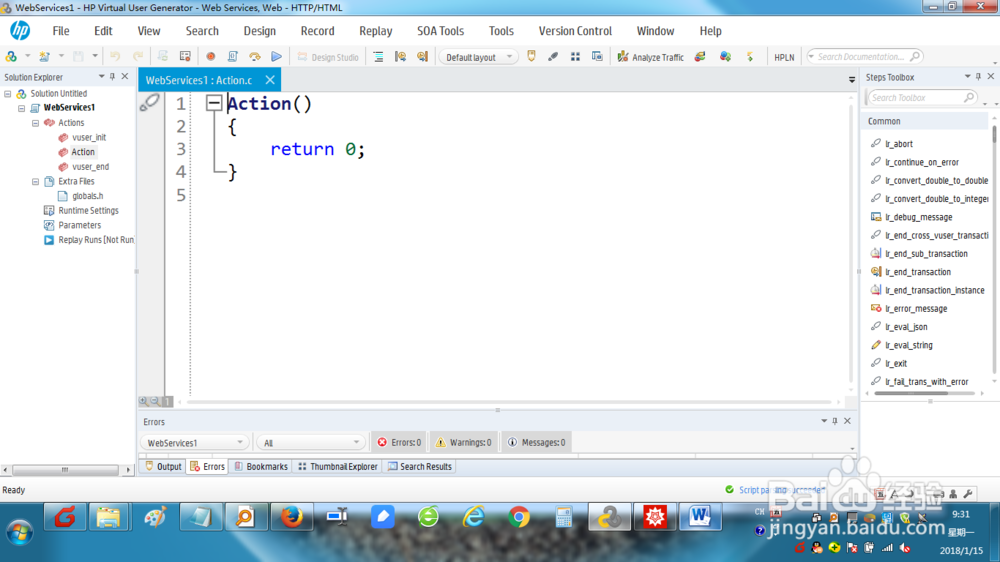Start recording with the red Record button
Image resolution: width=1000 pixels, height=562 pixels.
210,57
